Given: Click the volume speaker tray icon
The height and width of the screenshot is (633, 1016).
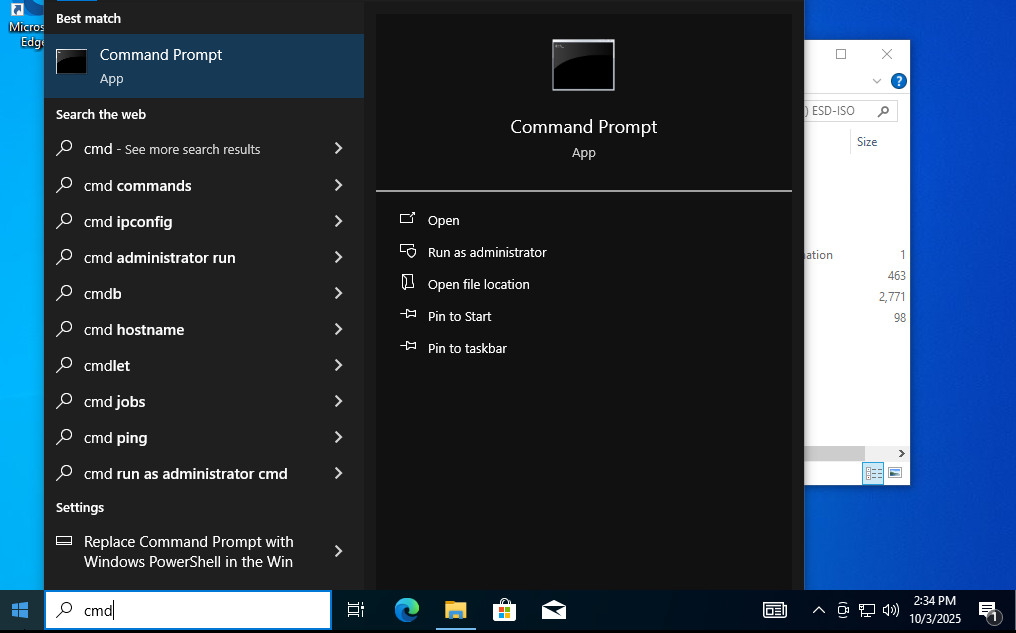Looking at the screenshot, I should [891, 610].
